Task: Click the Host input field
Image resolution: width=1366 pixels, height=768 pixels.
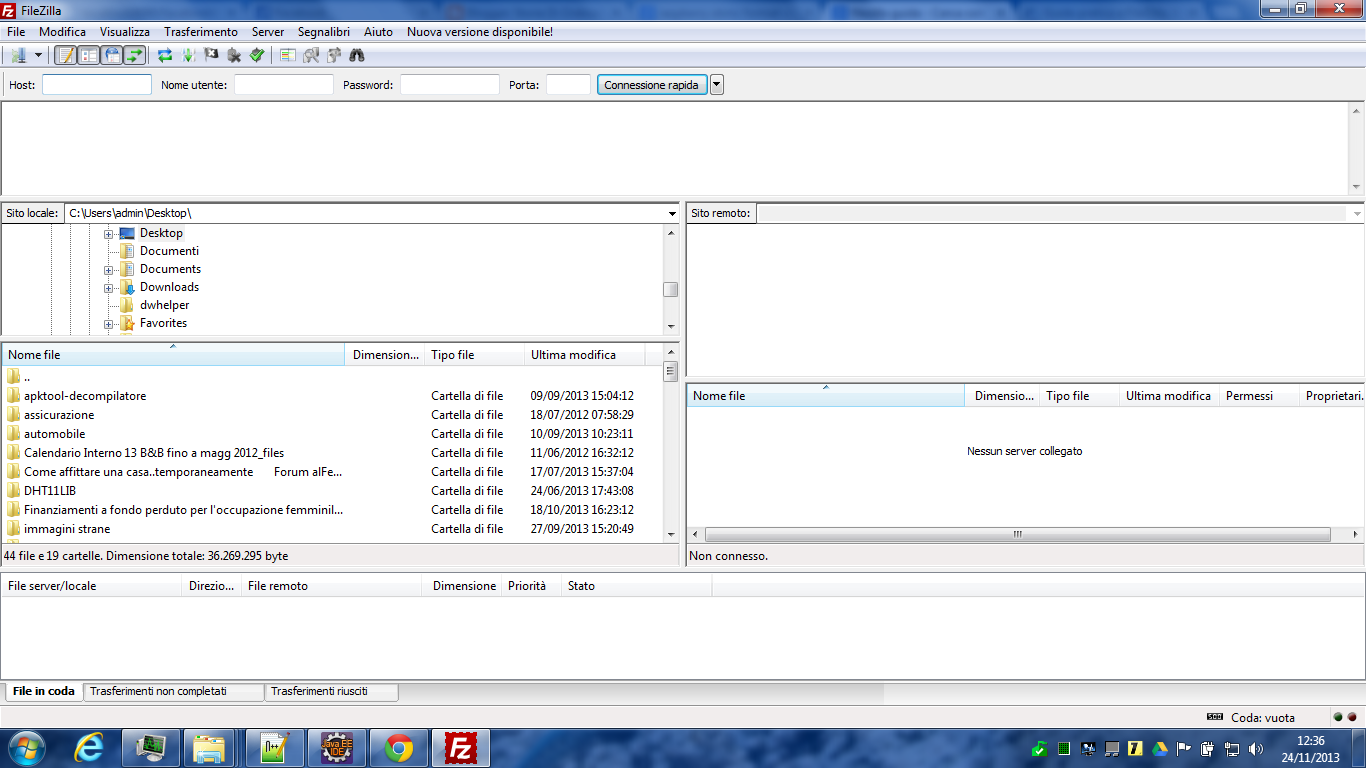Action: 97,85
